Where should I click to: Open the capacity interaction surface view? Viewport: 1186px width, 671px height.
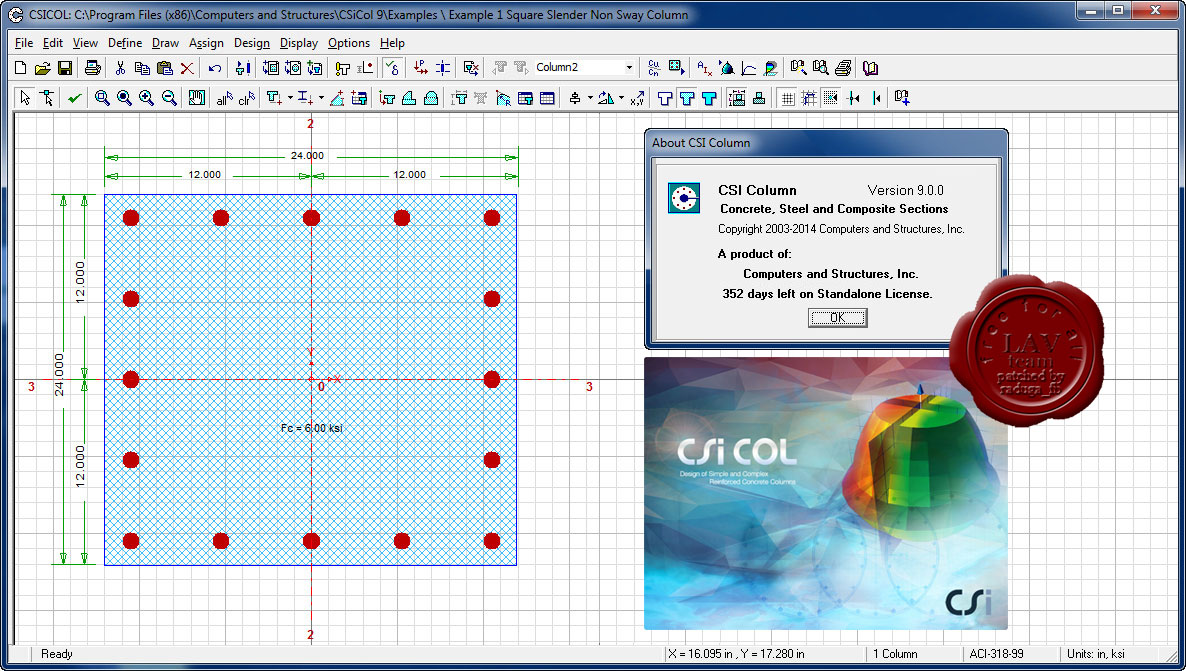click(727, 67)
